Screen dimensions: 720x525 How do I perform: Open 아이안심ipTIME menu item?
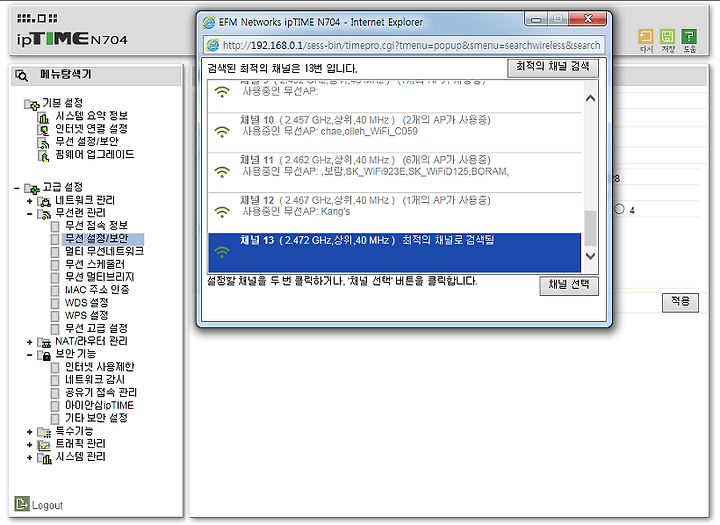coord(99,406)
